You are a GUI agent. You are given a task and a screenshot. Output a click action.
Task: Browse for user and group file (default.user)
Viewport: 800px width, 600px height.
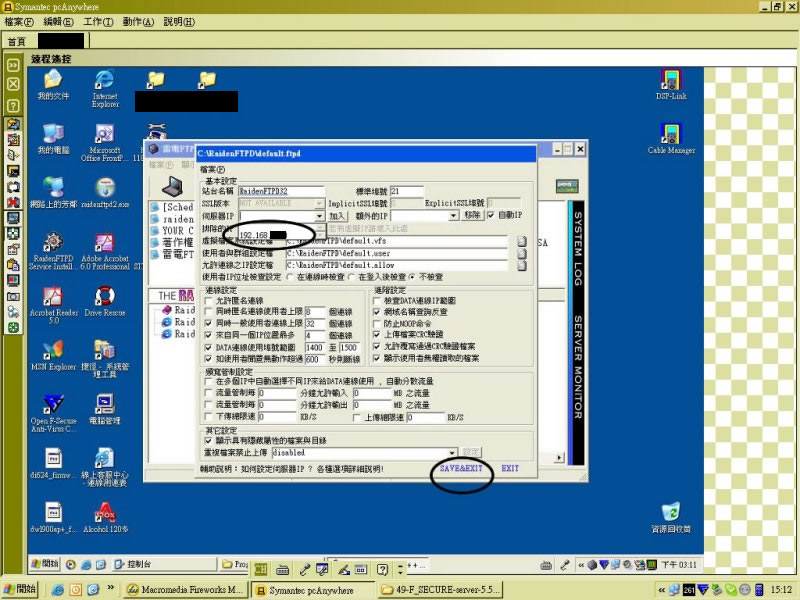521,253
